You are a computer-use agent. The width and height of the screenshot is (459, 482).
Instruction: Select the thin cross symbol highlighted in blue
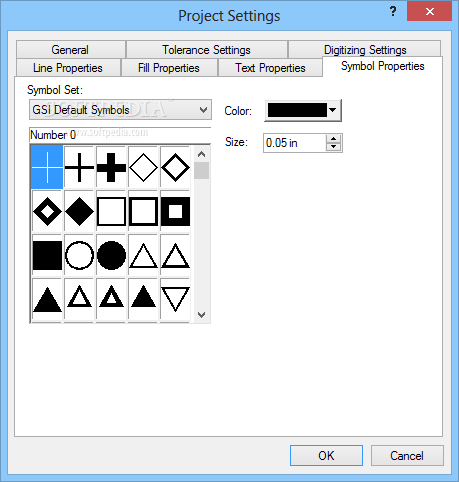click(x=47, y=167)
